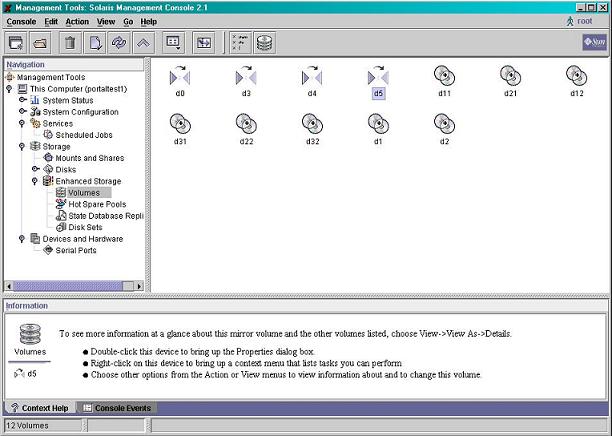Viewport: 612px width, 436px height.
Task: Click the Refresh toolbar icon
Action: click(119, 43)
